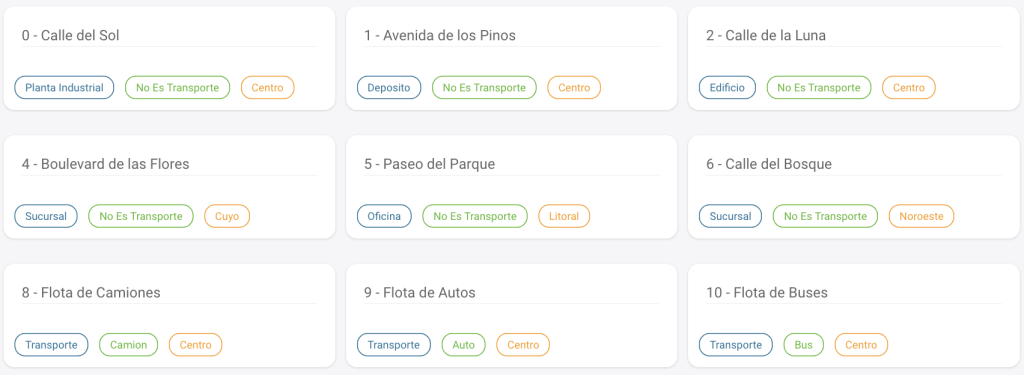The width and height of the screenshot is (1024, 375).
Task: Open the 6 - Calle del Bosque card
Action: pyautogui.click(x=854, y=187)
